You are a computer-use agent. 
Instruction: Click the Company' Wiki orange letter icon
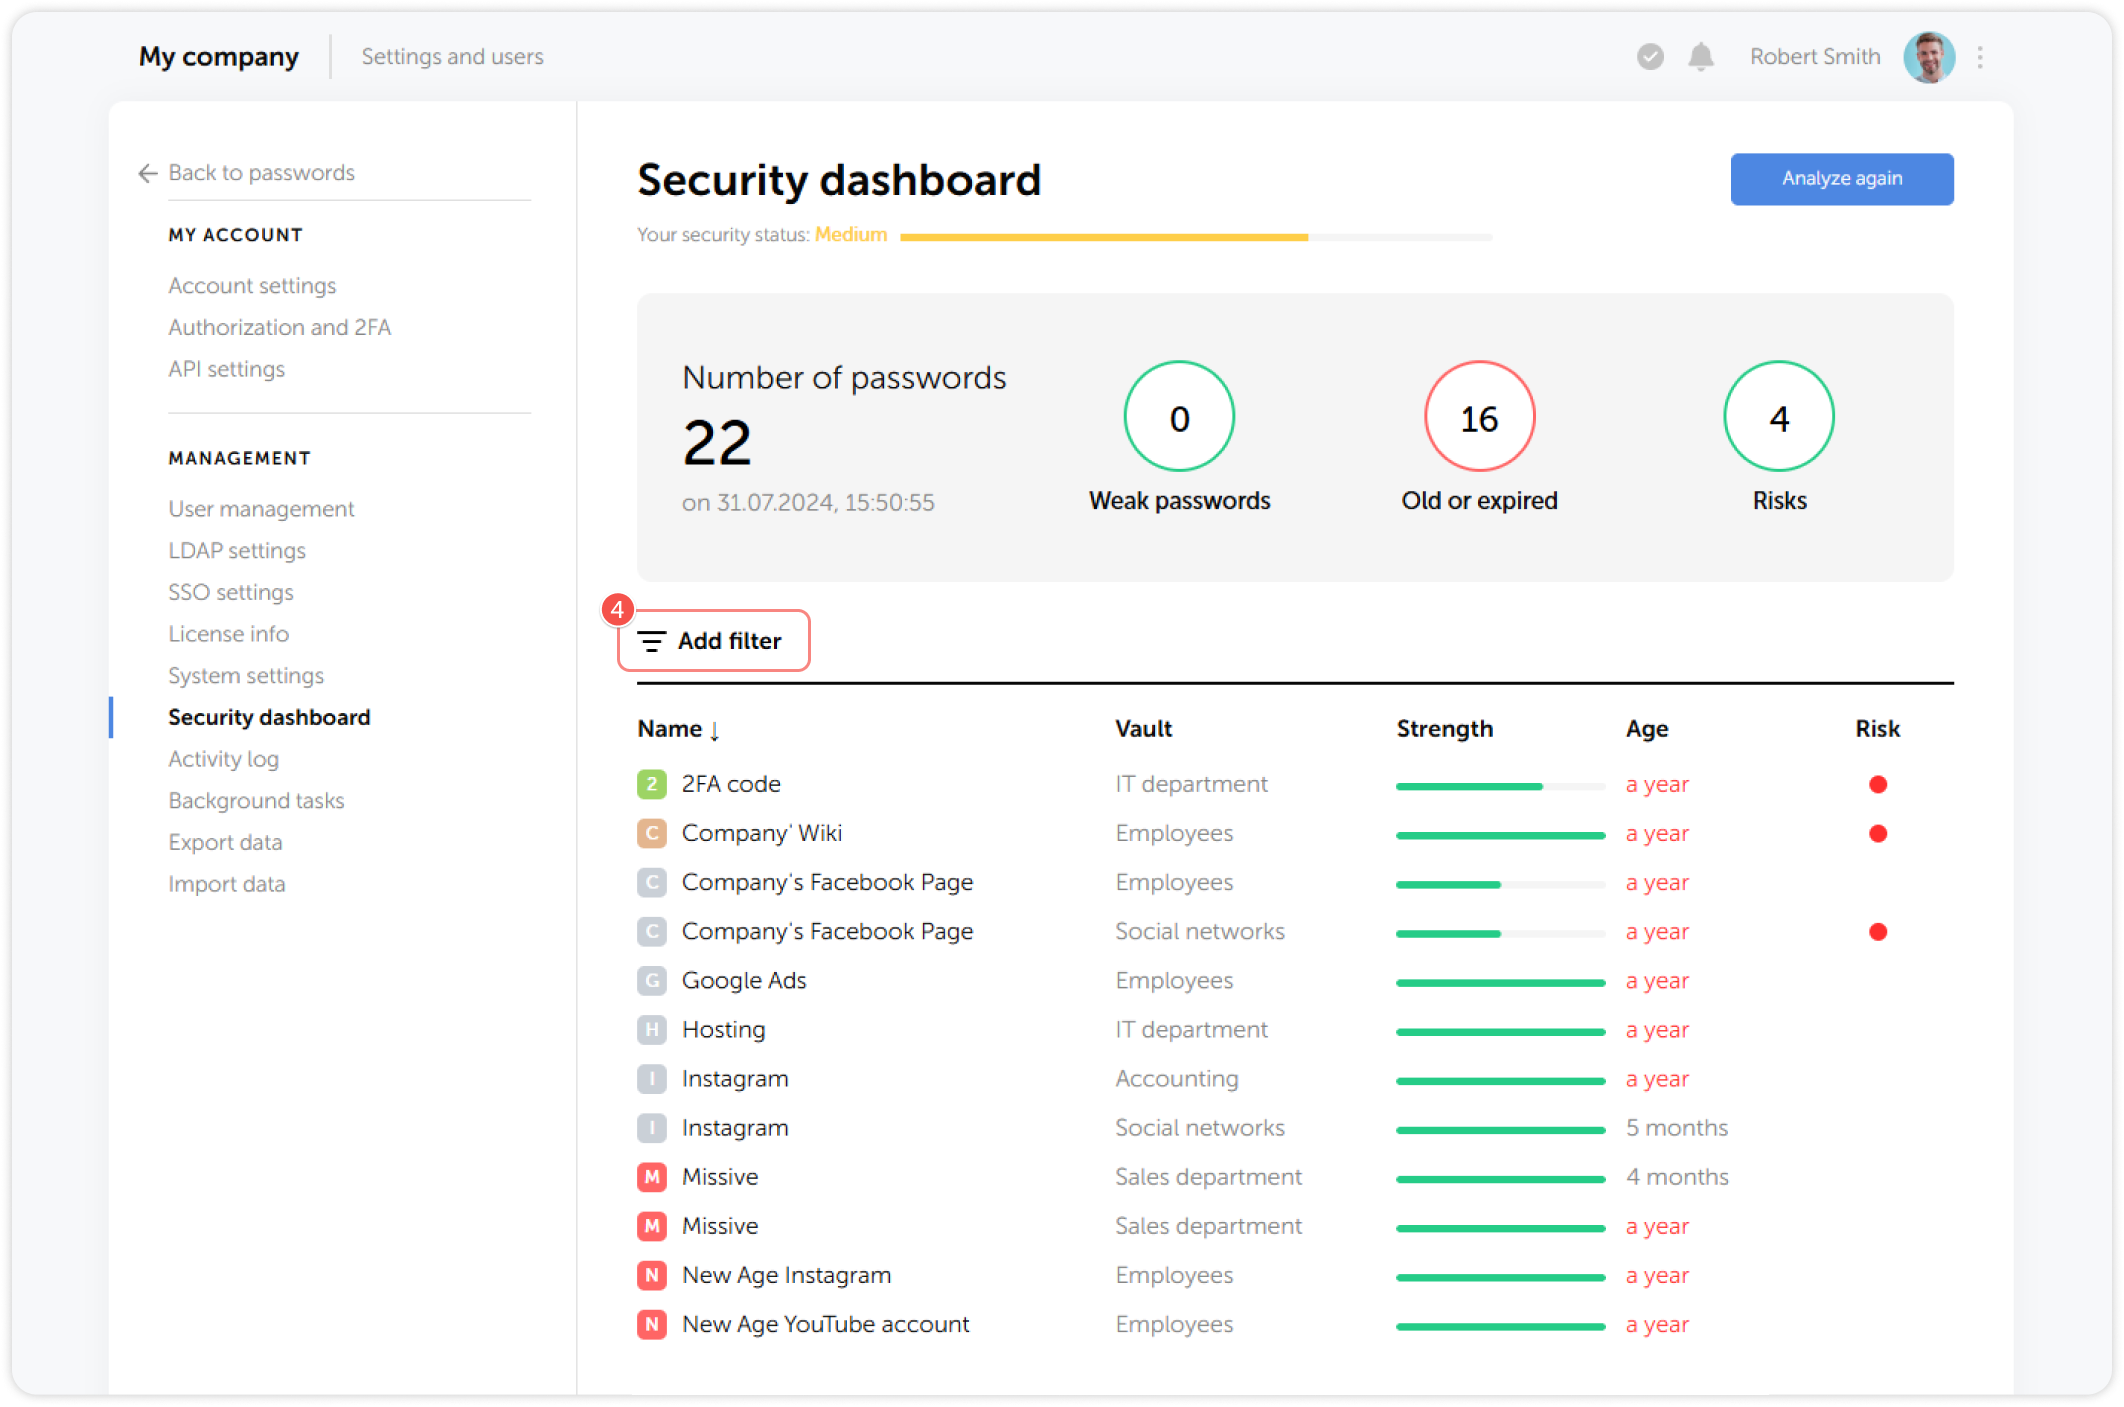651,832
